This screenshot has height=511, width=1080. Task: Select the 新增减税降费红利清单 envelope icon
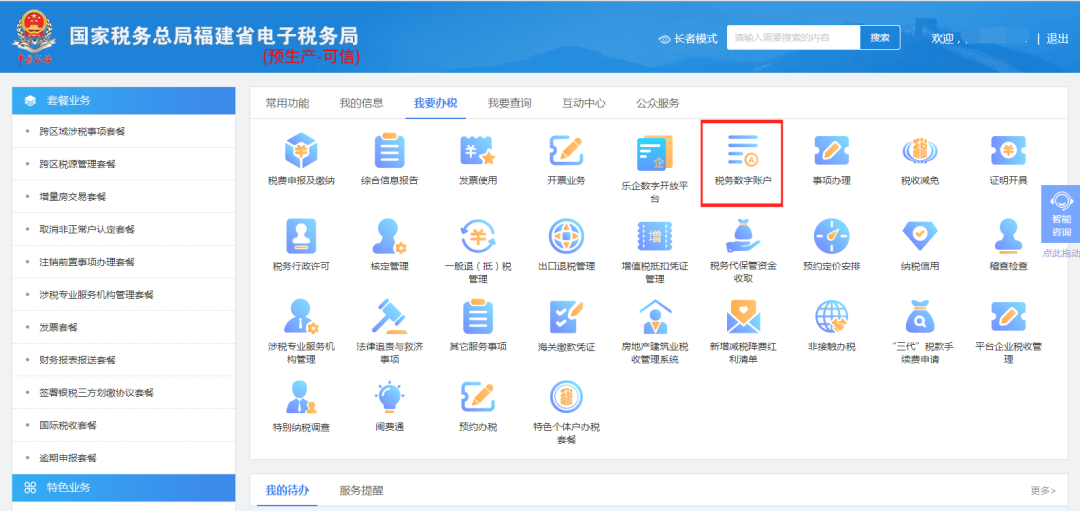[x=742, y=317]
